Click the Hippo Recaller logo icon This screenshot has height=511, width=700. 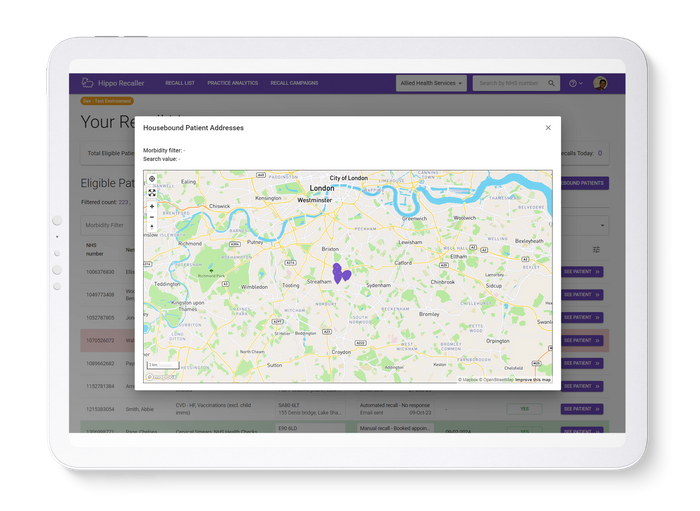tap(87, 83)
